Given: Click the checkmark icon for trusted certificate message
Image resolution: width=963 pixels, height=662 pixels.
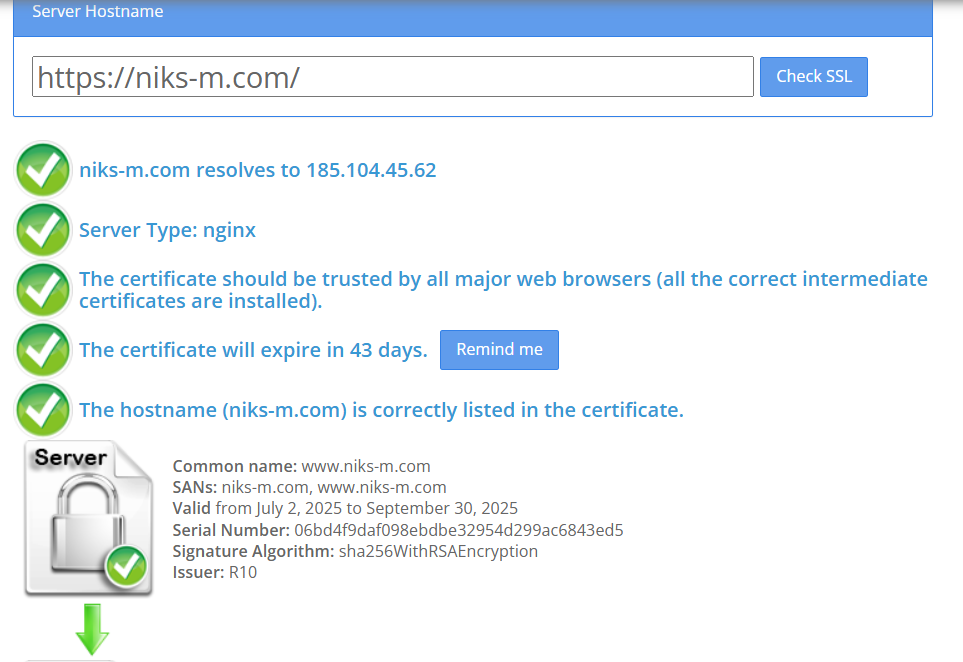Looking at the screenshot, I should click(43, 289).
